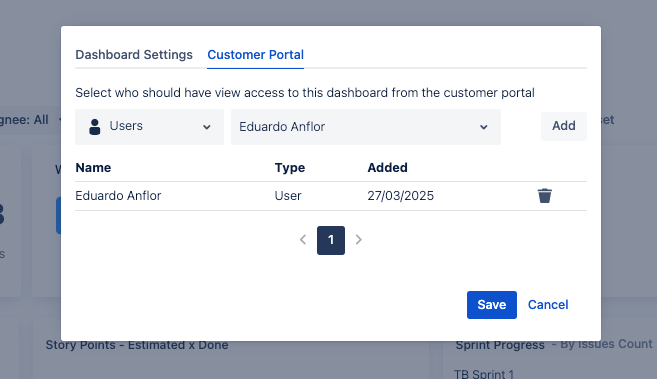Click the Name column header

93,168
